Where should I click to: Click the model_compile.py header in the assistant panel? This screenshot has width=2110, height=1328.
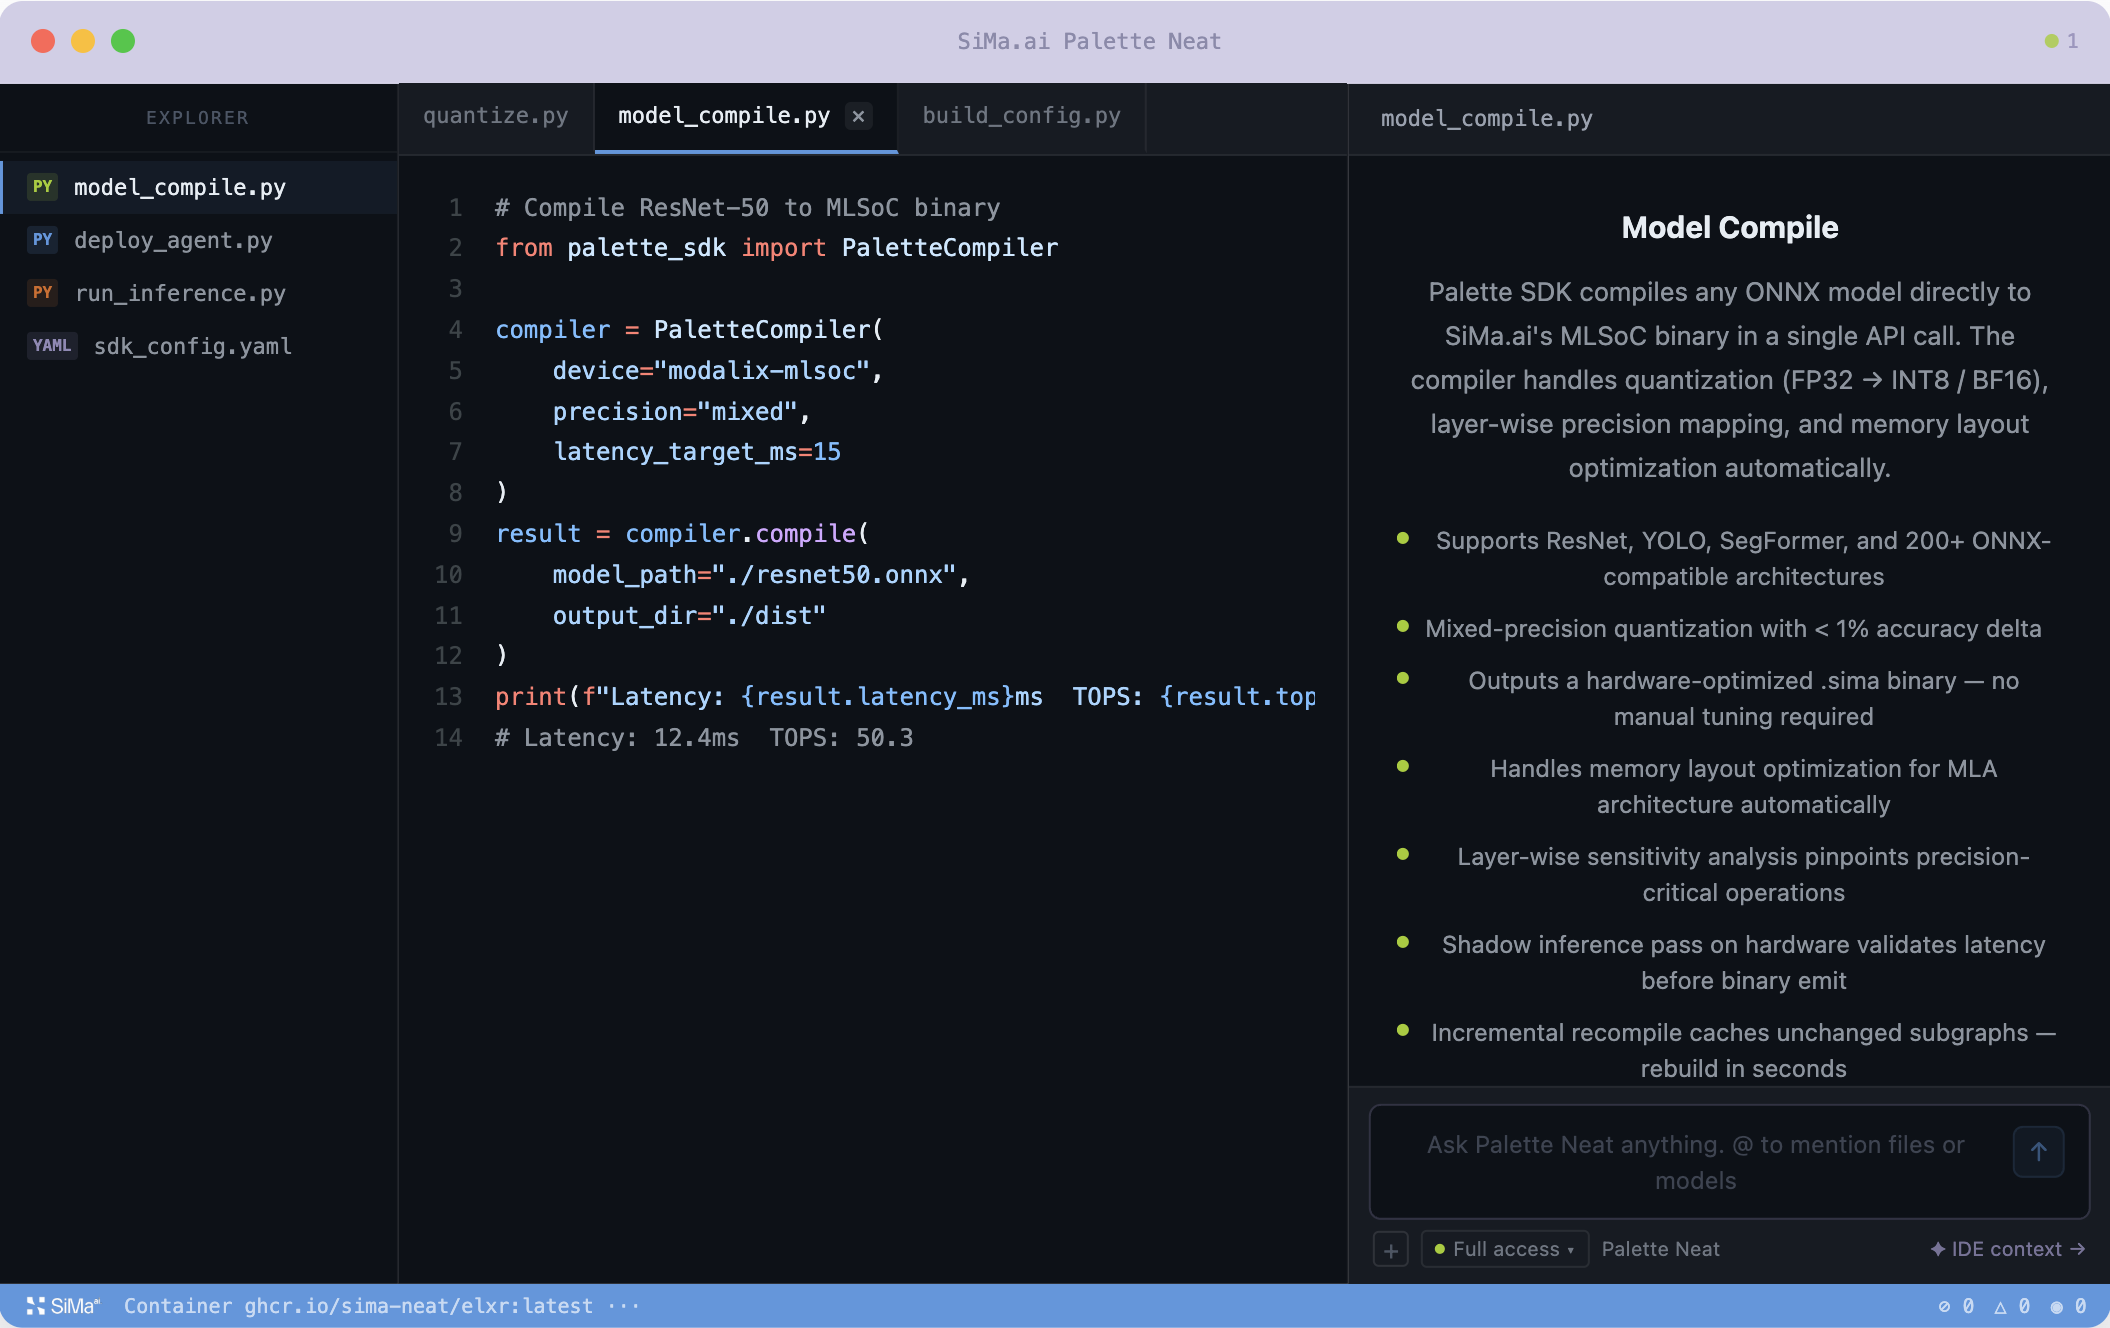point(1486,118)
